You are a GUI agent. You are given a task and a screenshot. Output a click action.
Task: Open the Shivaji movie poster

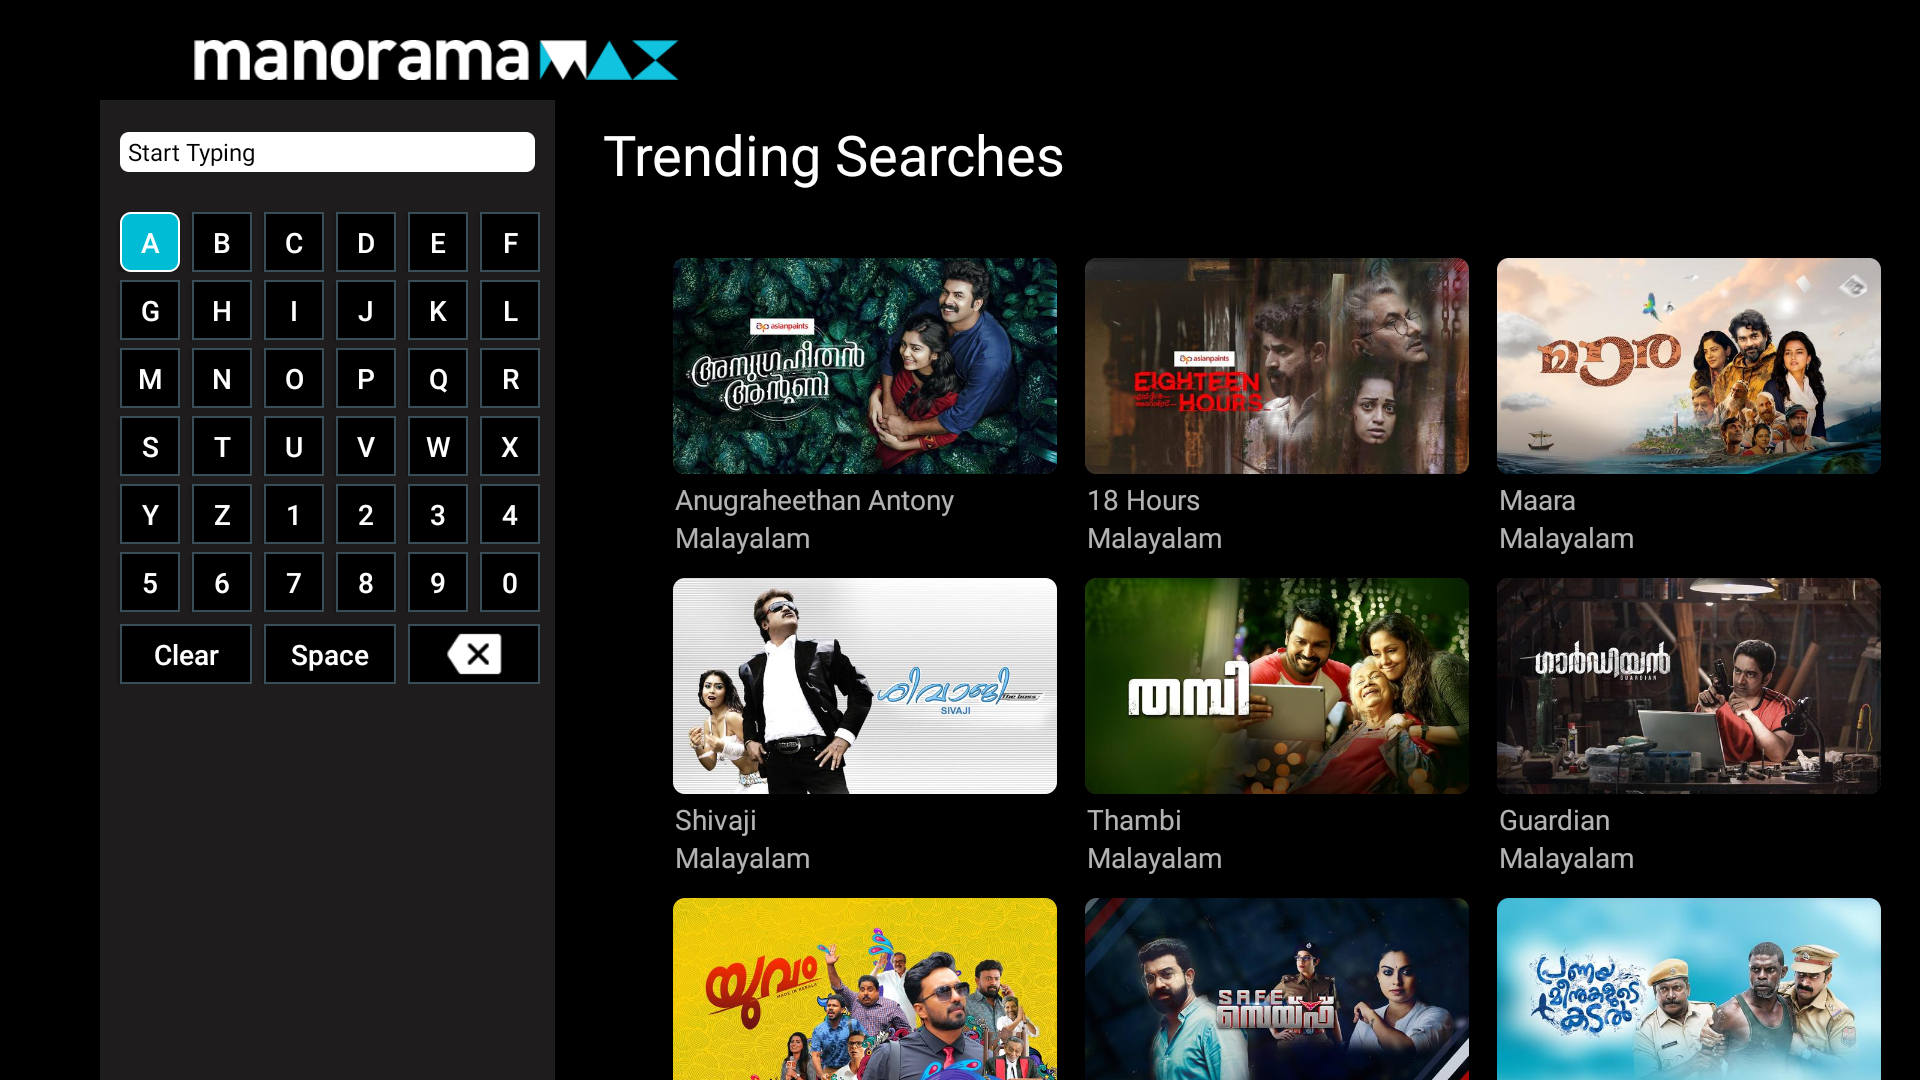865,686
